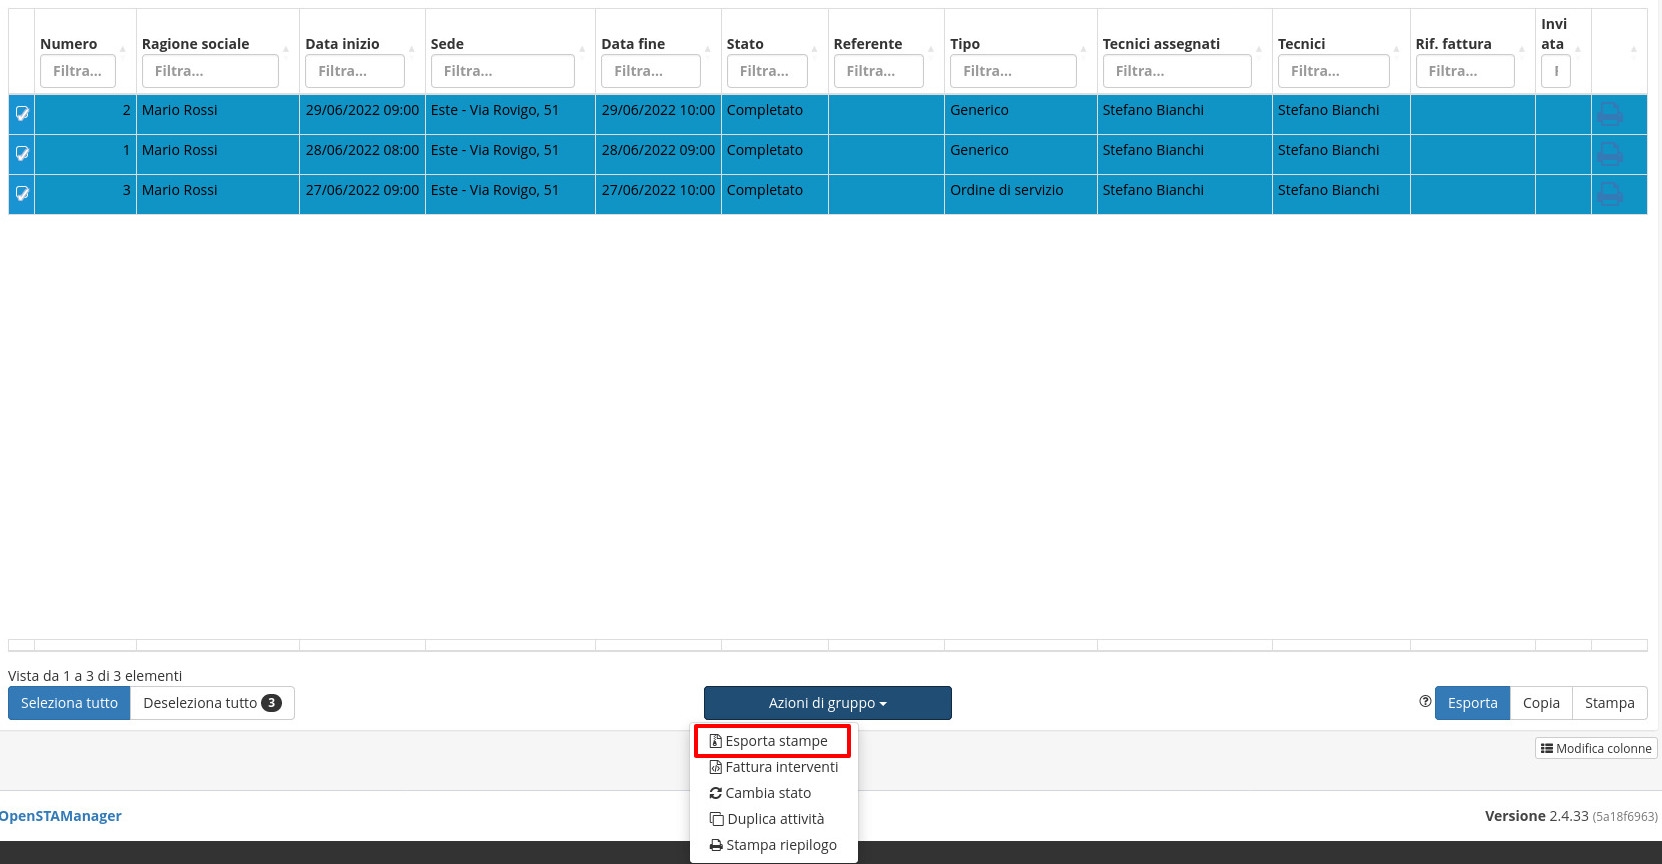This screenshot has width=1662, height=864.
Task: Click the Ragione sociale filter field
Action: pos(210,71)
